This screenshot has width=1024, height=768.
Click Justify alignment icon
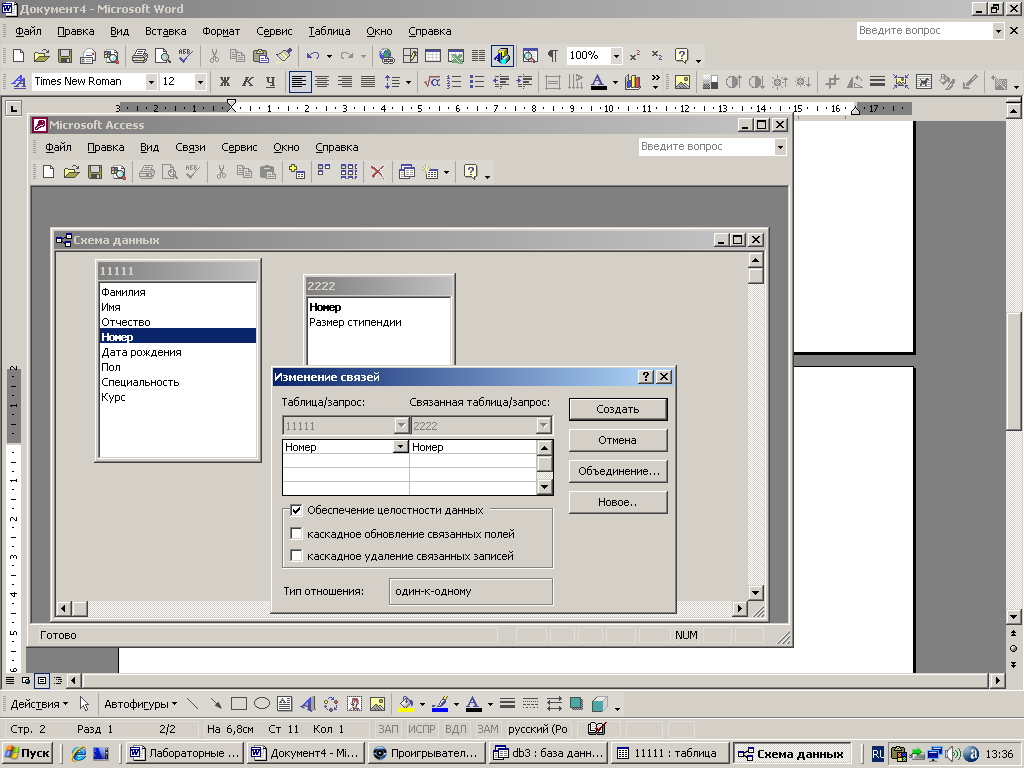coord(368,82)
